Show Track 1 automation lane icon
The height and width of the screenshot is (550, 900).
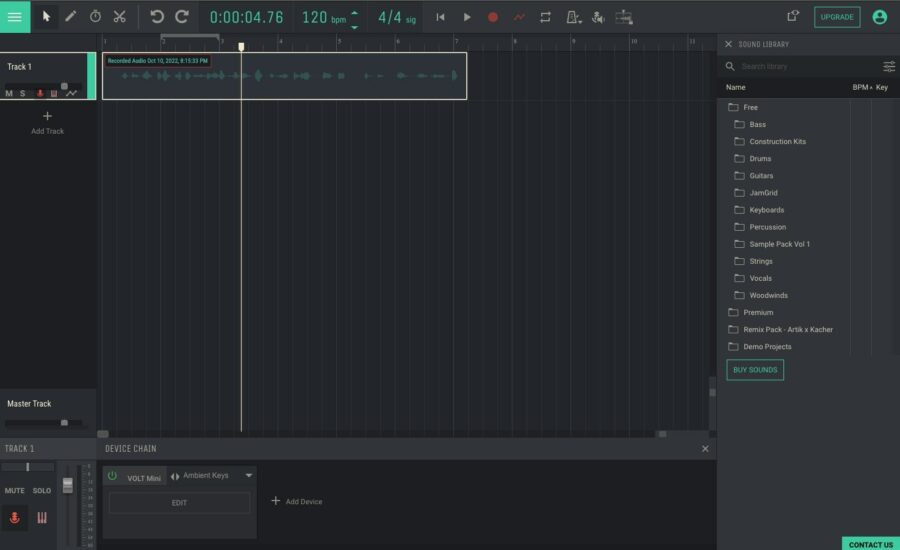click(71, 93)
